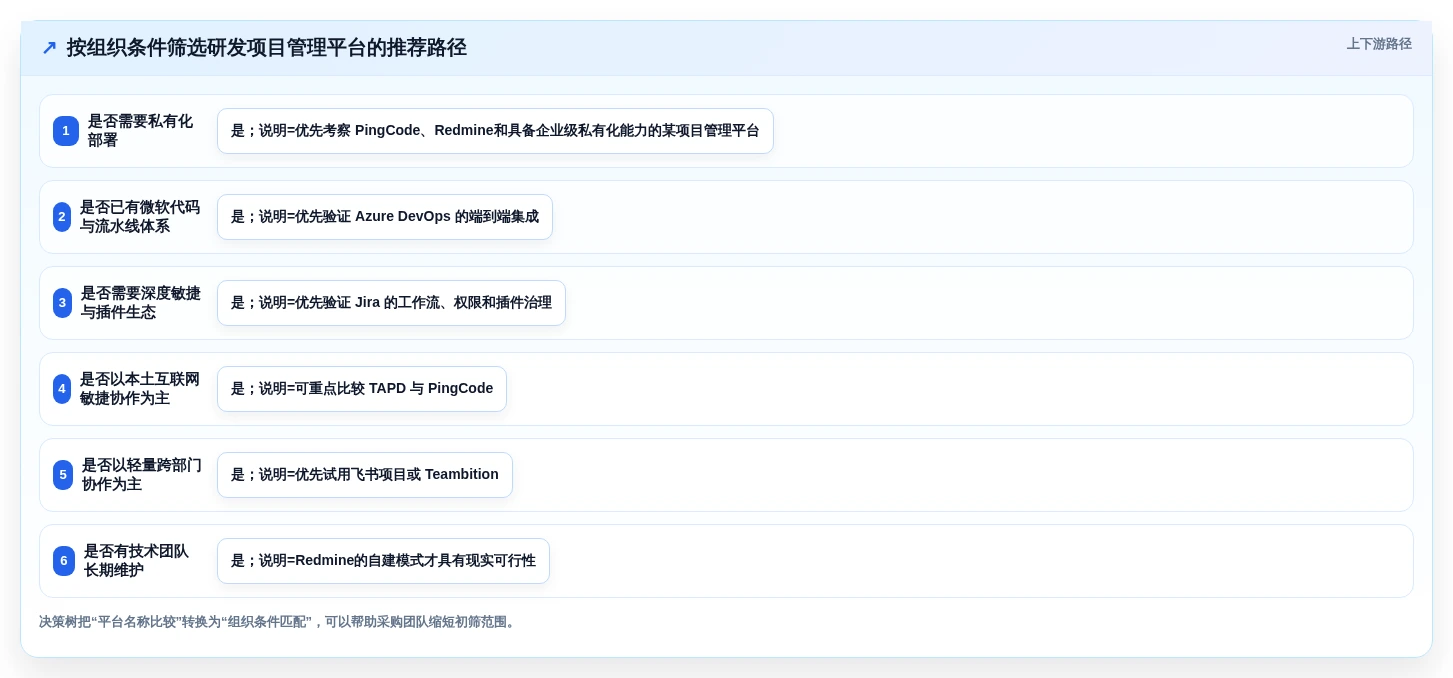Select step number badge 4
1453x678 pixels.
point(62,389)
